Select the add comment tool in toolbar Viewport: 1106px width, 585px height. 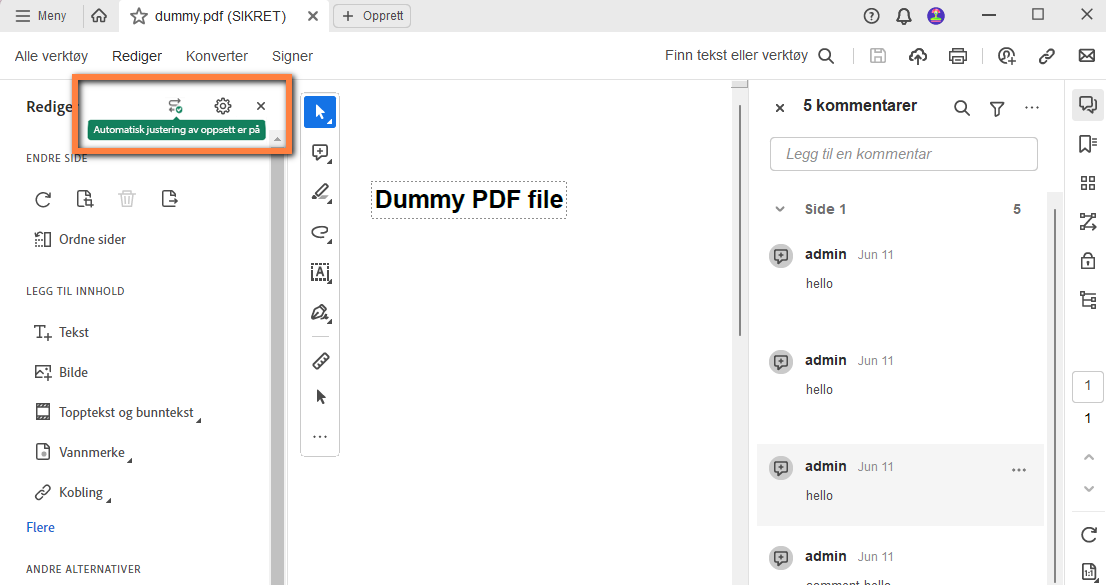[x=320, y=152]
